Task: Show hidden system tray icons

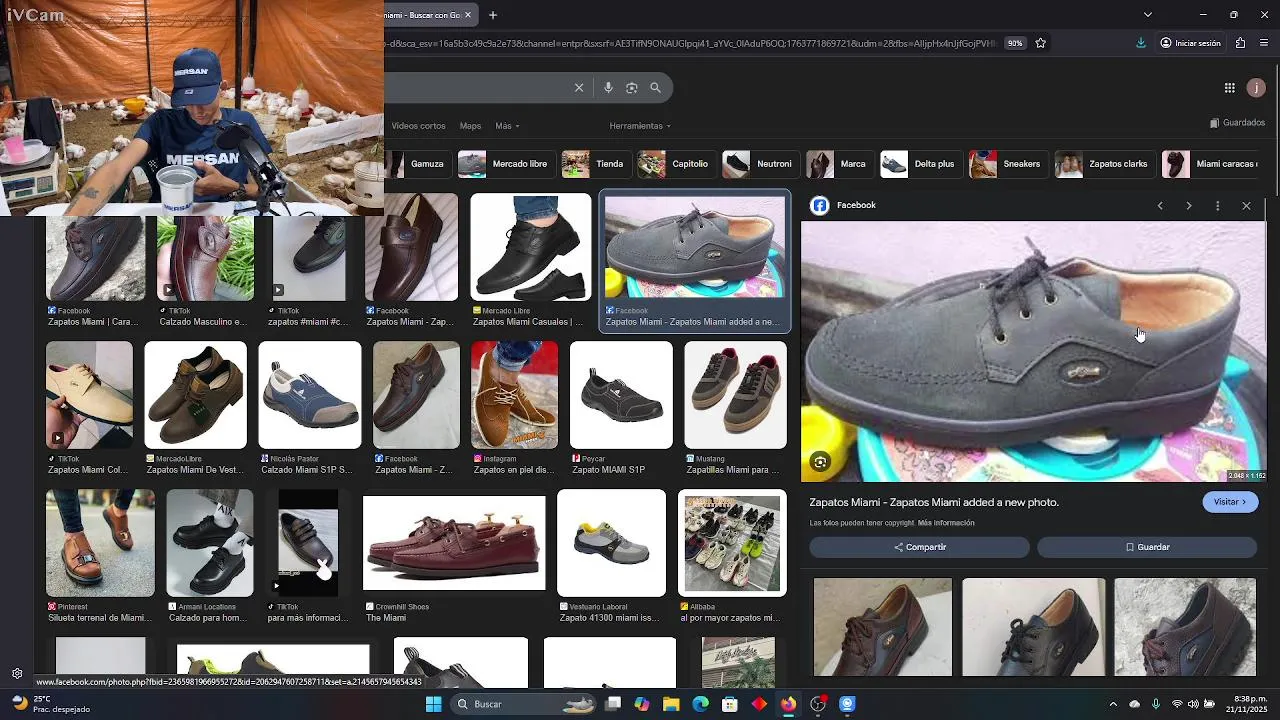Action: (1113, 704)
